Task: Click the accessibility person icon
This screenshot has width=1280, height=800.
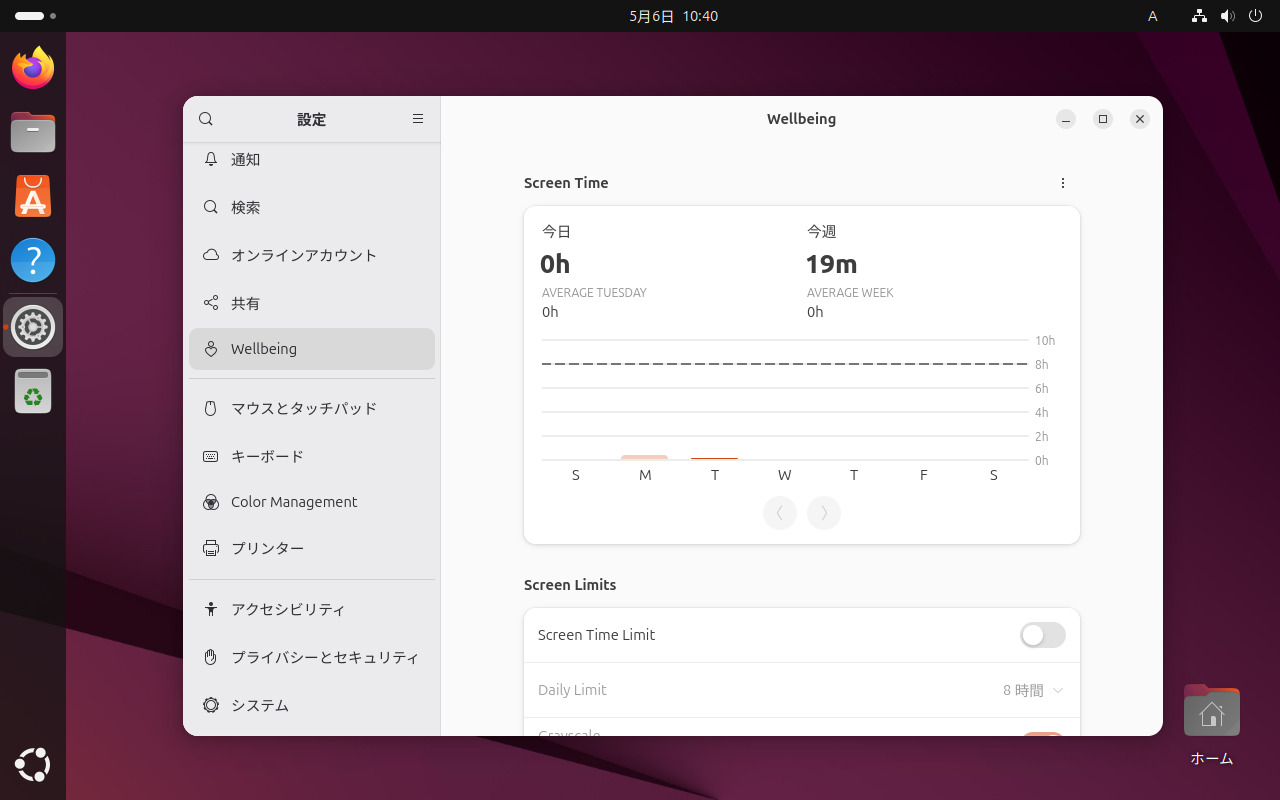Action: pyautogui.click(x=211, y=609)
